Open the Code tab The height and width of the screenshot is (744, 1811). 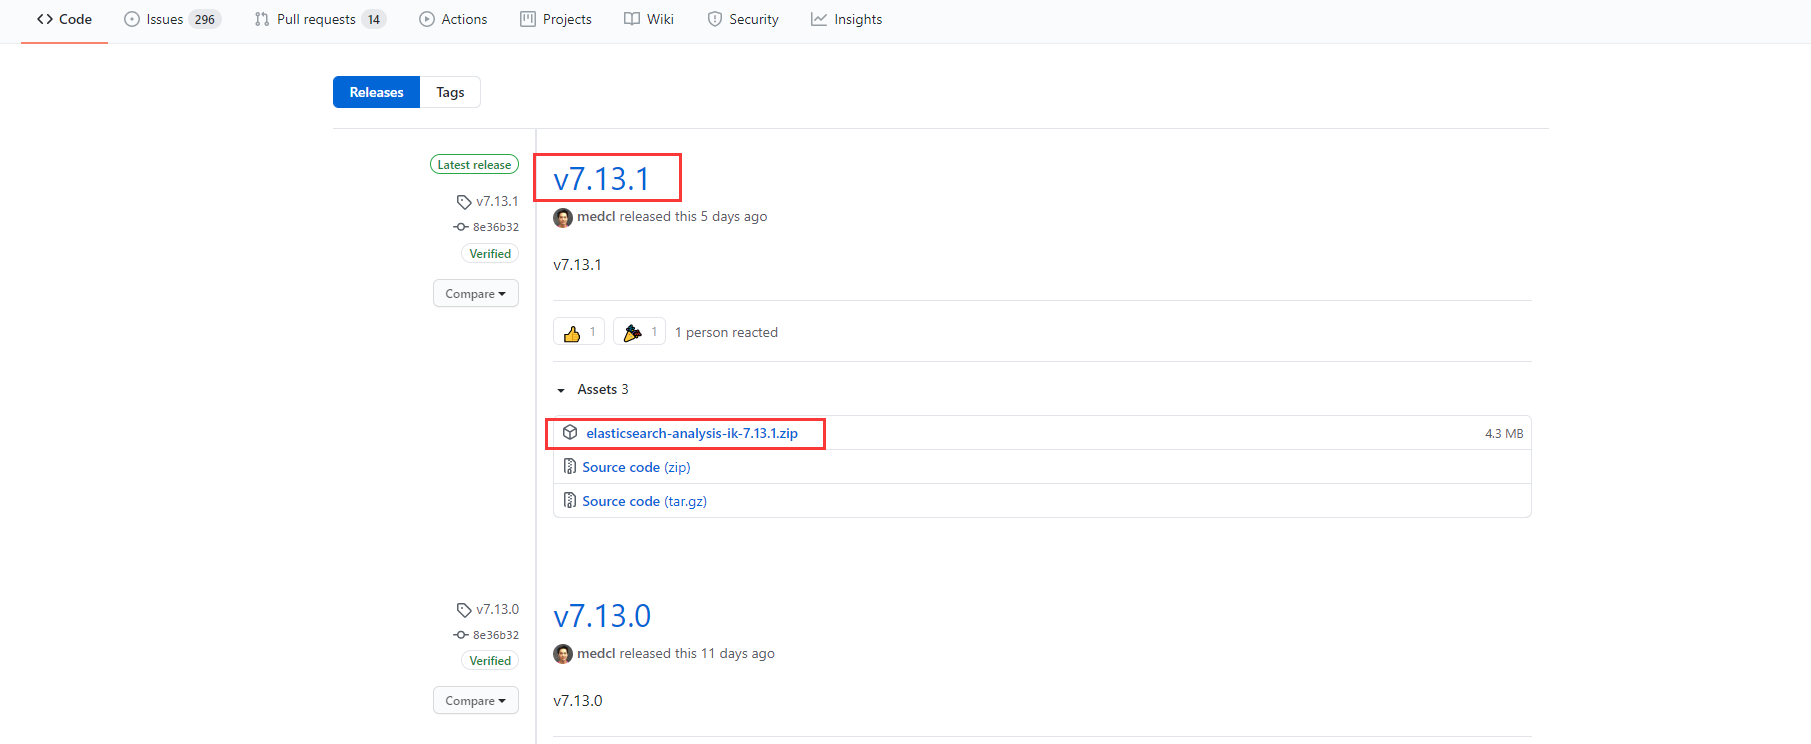pyautogui.click(x=64, y=19)
